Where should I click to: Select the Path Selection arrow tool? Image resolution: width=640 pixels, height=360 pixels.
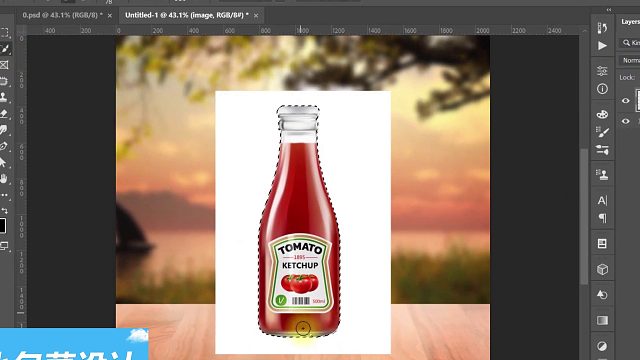(x=4, y=162)
